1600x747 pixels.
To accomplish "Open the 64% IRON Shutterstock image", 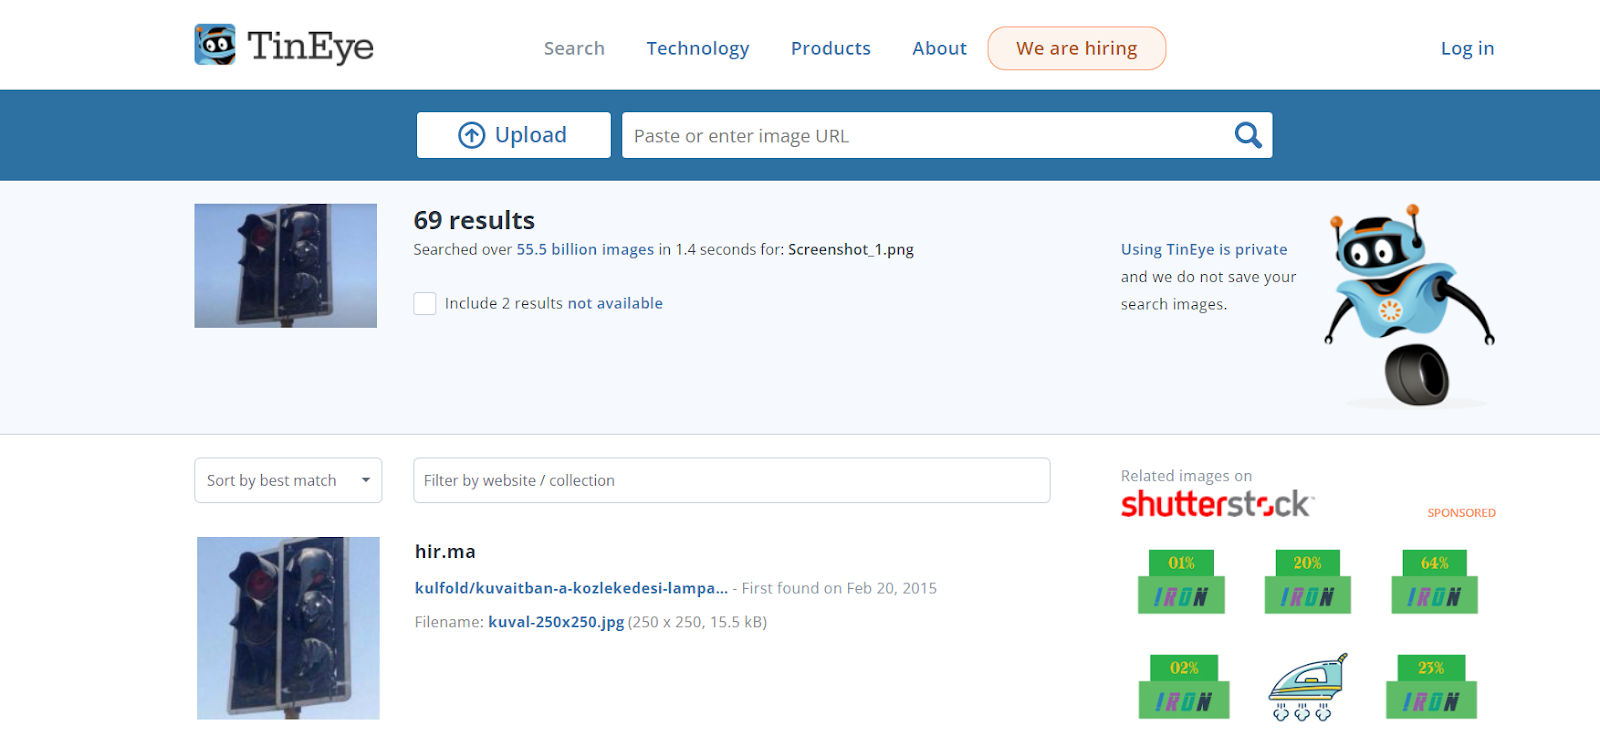I will point(1434,581).
